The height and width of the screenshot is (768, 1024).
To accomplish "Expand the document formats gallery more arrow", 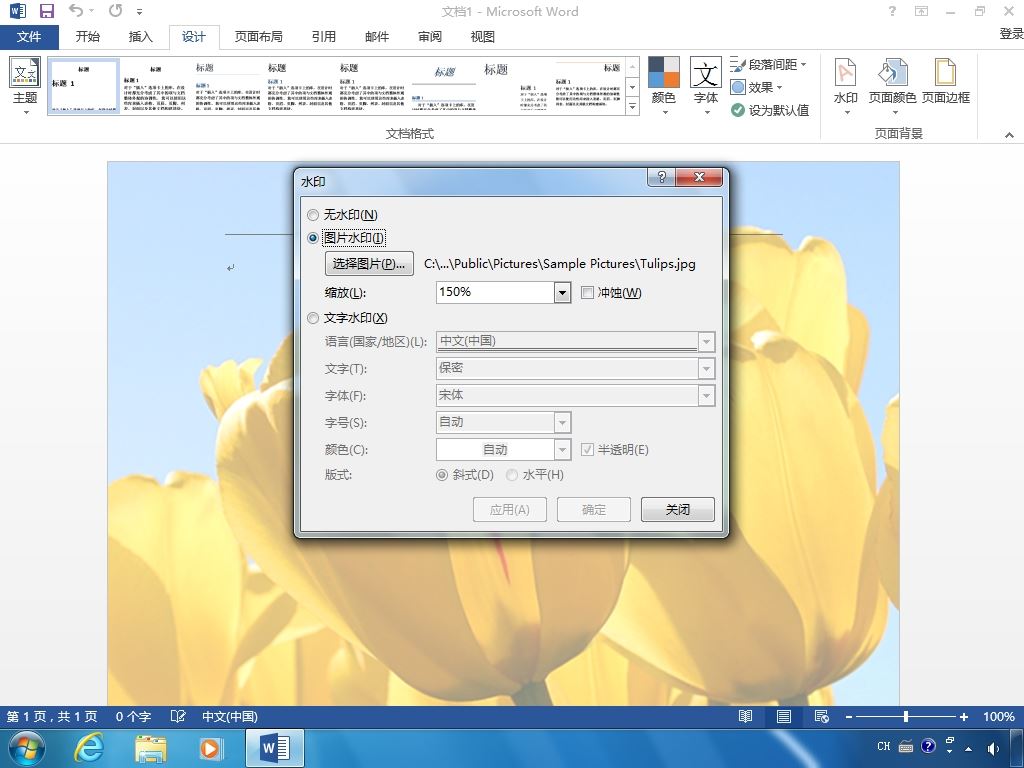I will (x=632, y=106).
